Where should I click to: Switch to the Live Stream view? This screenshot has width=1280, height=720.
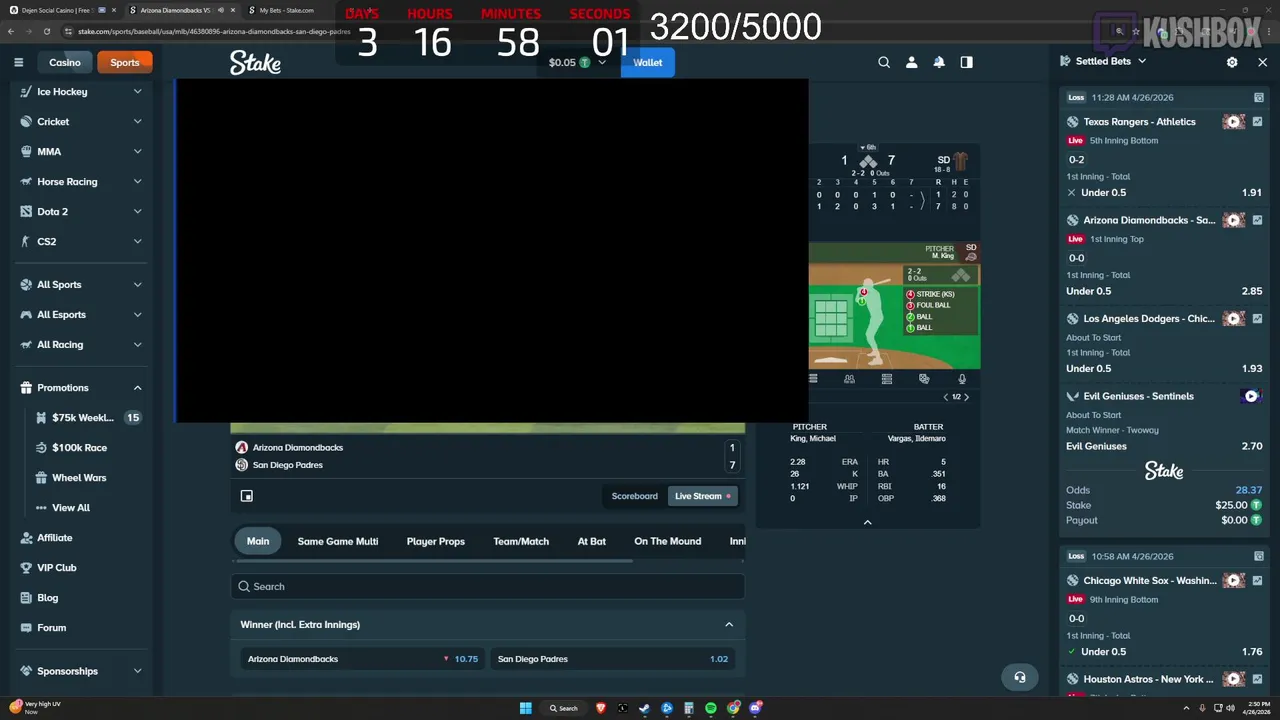702,496
